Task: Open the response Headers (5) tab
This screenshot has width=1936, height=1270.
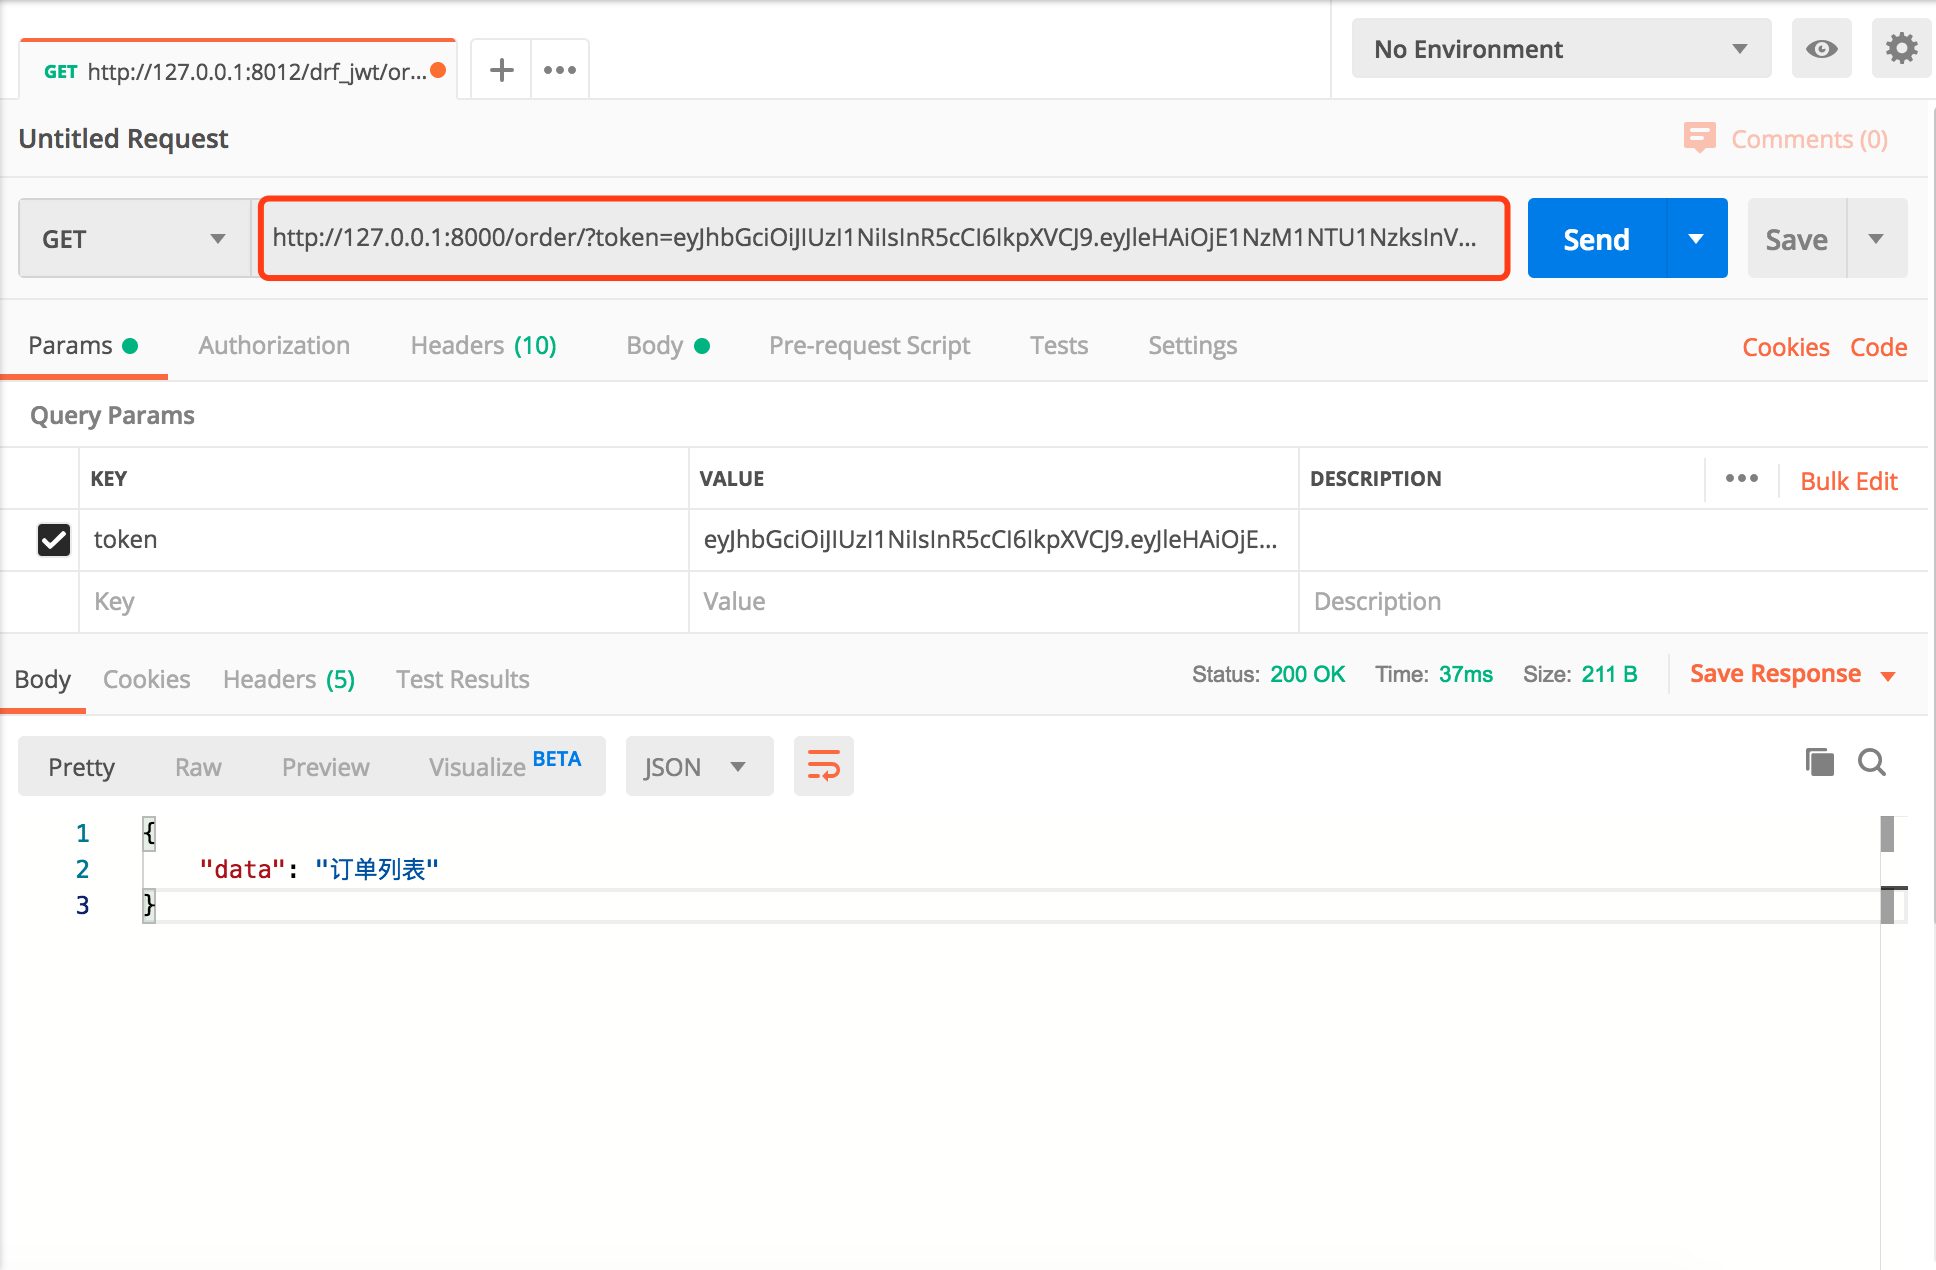Action: pyautogui.click(x=289, y=680)
